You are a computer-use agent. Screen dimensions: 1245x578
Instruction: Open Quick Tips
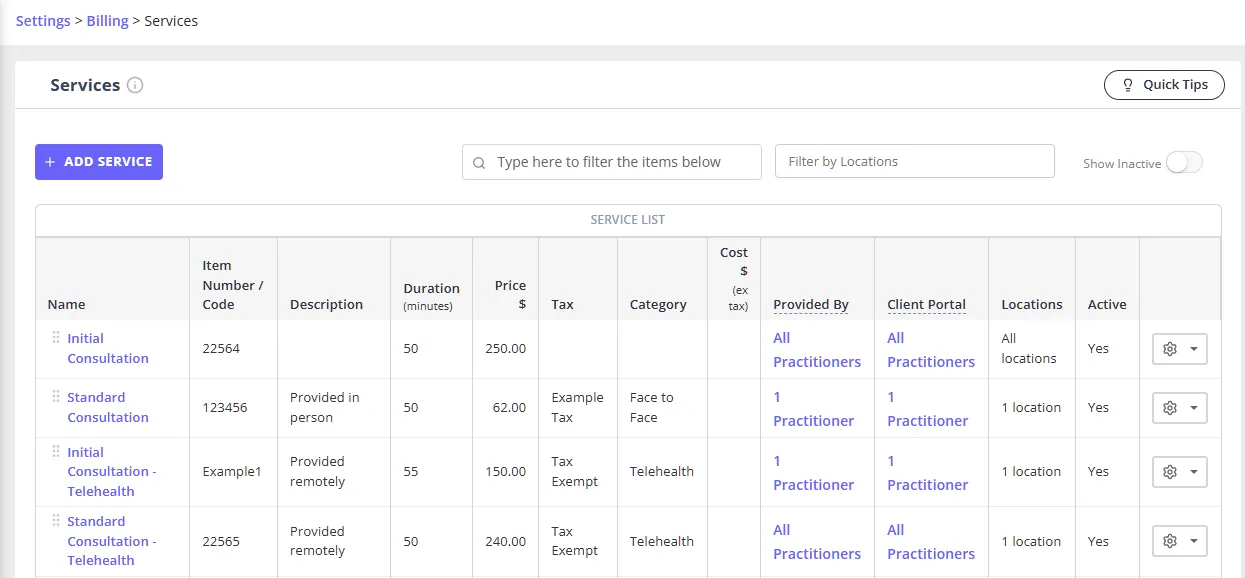[x=1164, y=85]
